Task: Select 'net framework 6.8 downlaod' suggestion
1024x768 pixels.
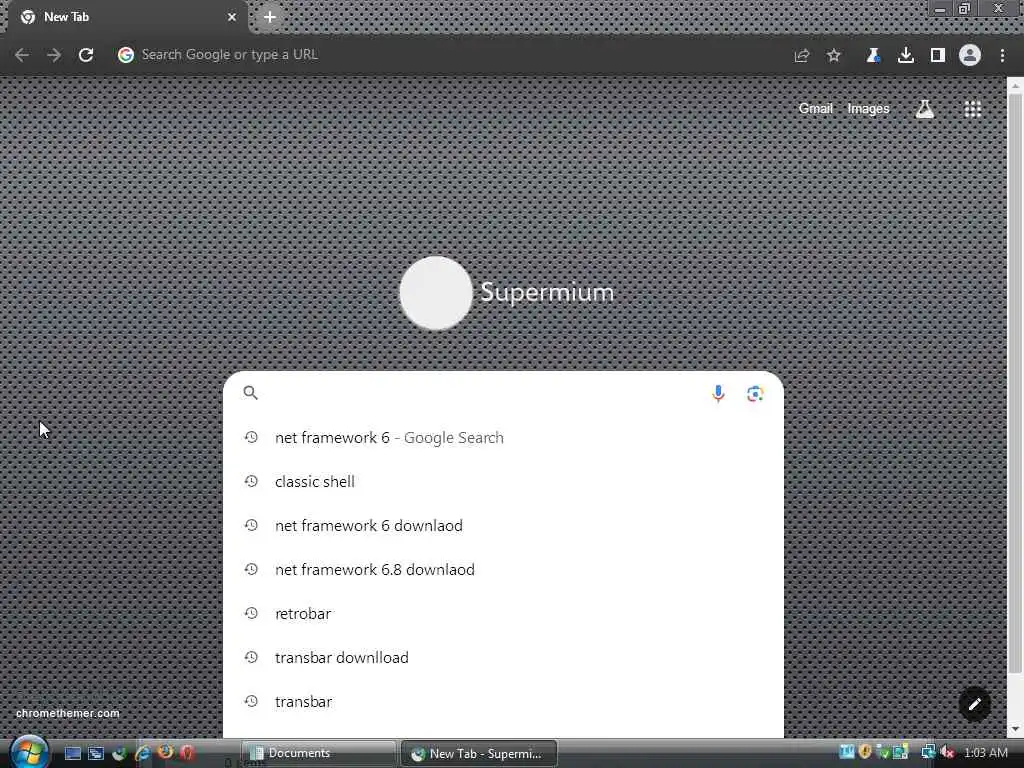Action: [503, 569]
